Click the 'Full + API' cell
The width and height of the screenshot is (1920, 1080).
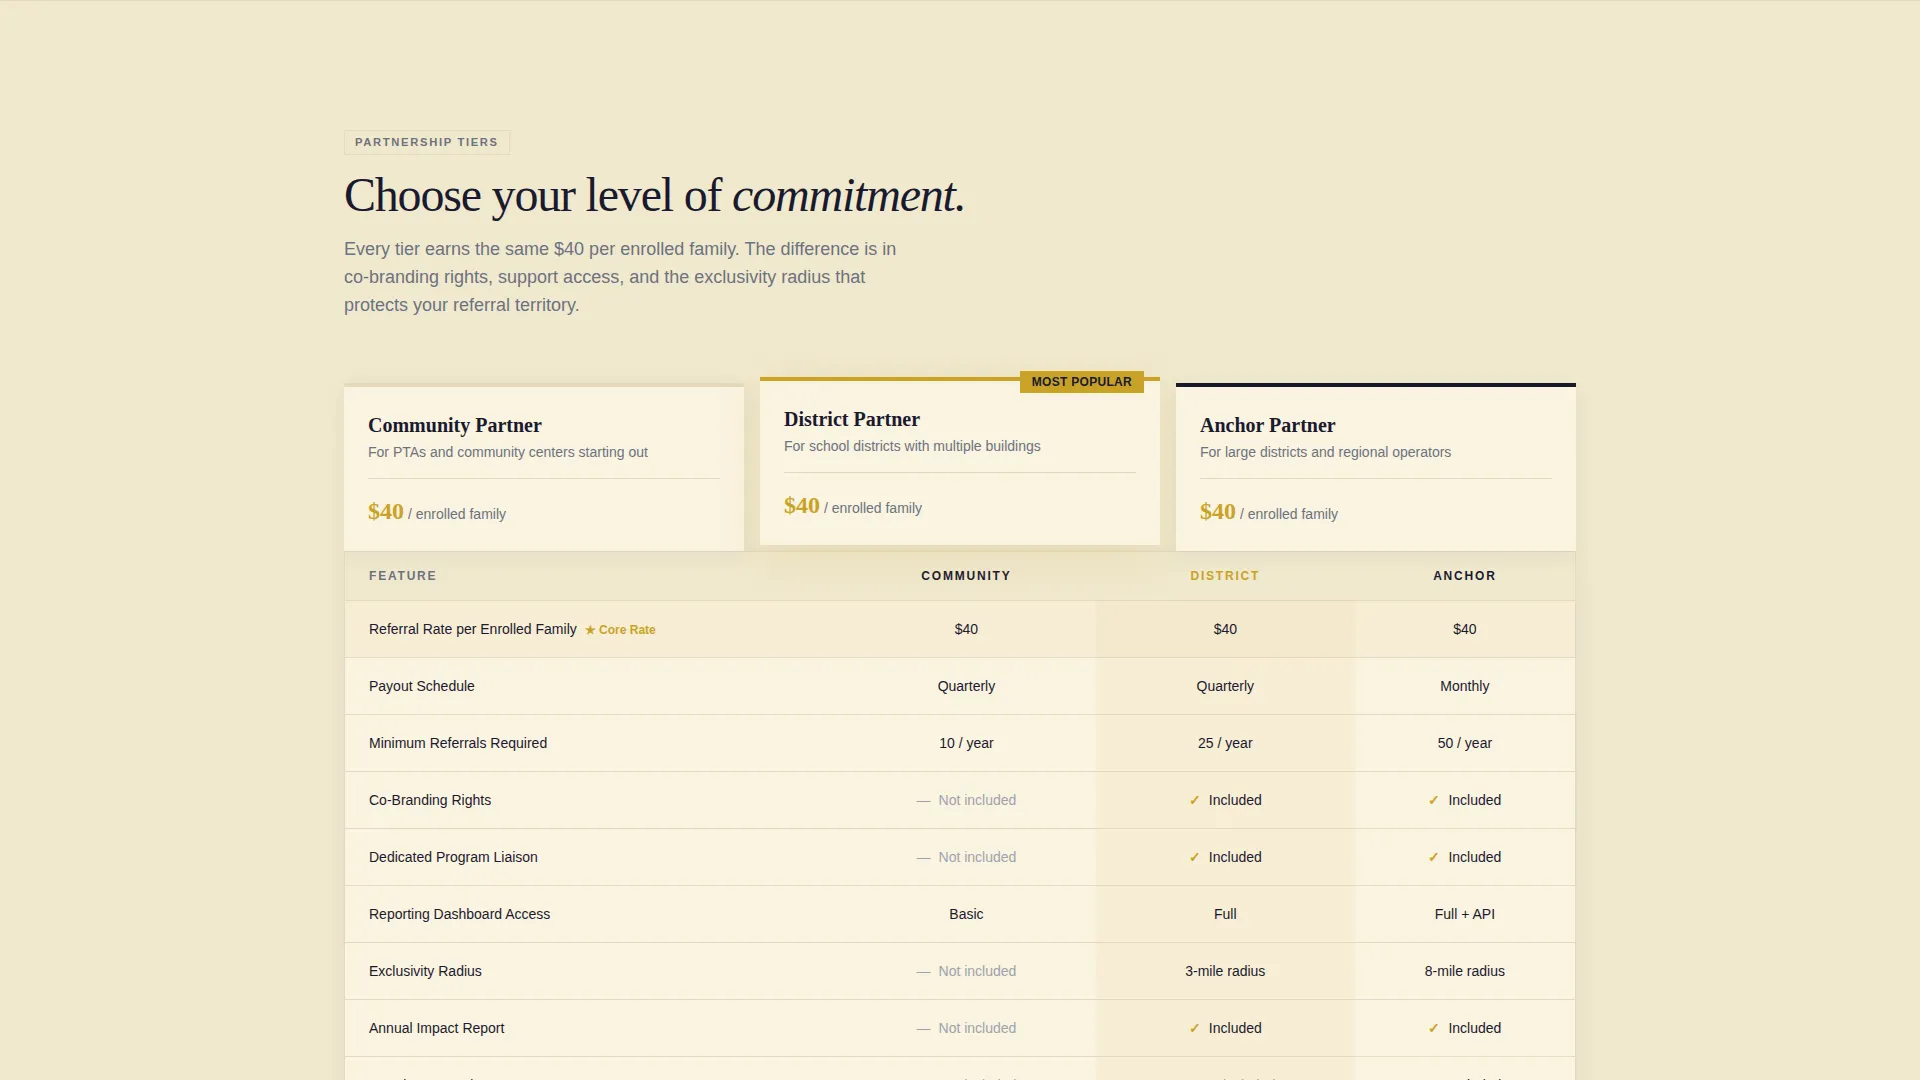[x=1465, y=914]
